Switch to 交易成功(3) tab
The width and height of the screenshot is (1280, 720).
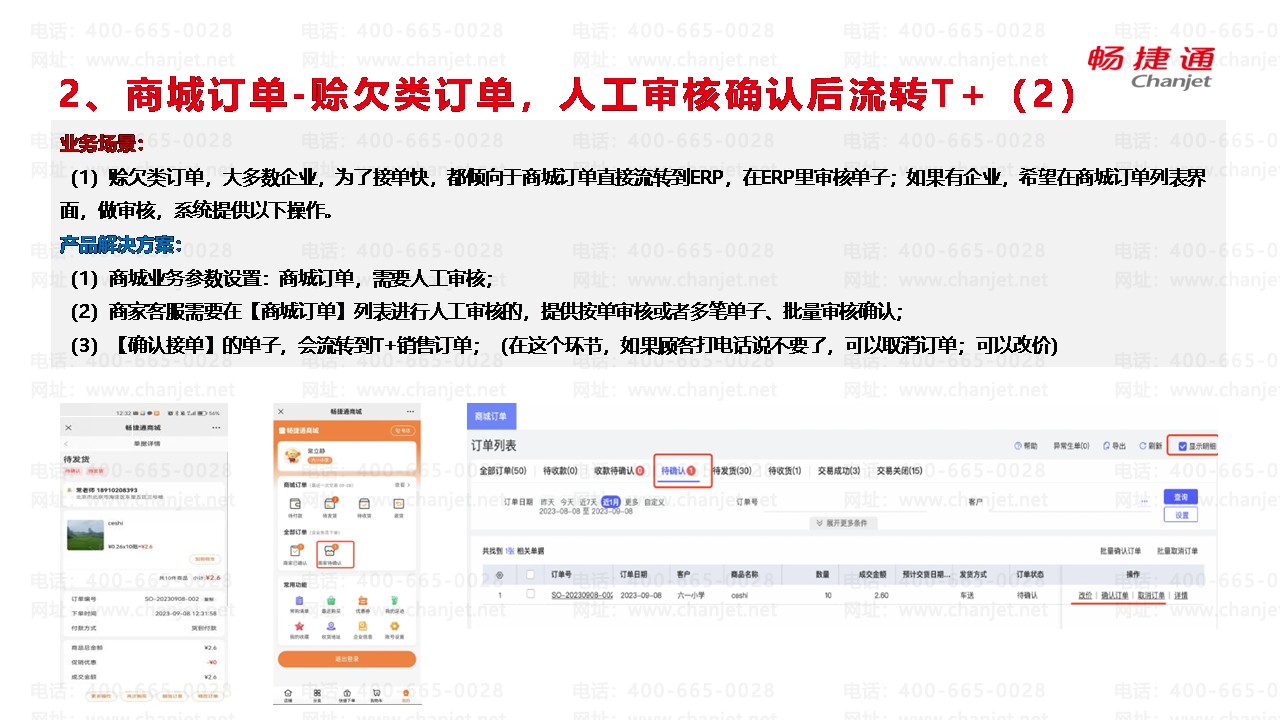coord(839,471)
